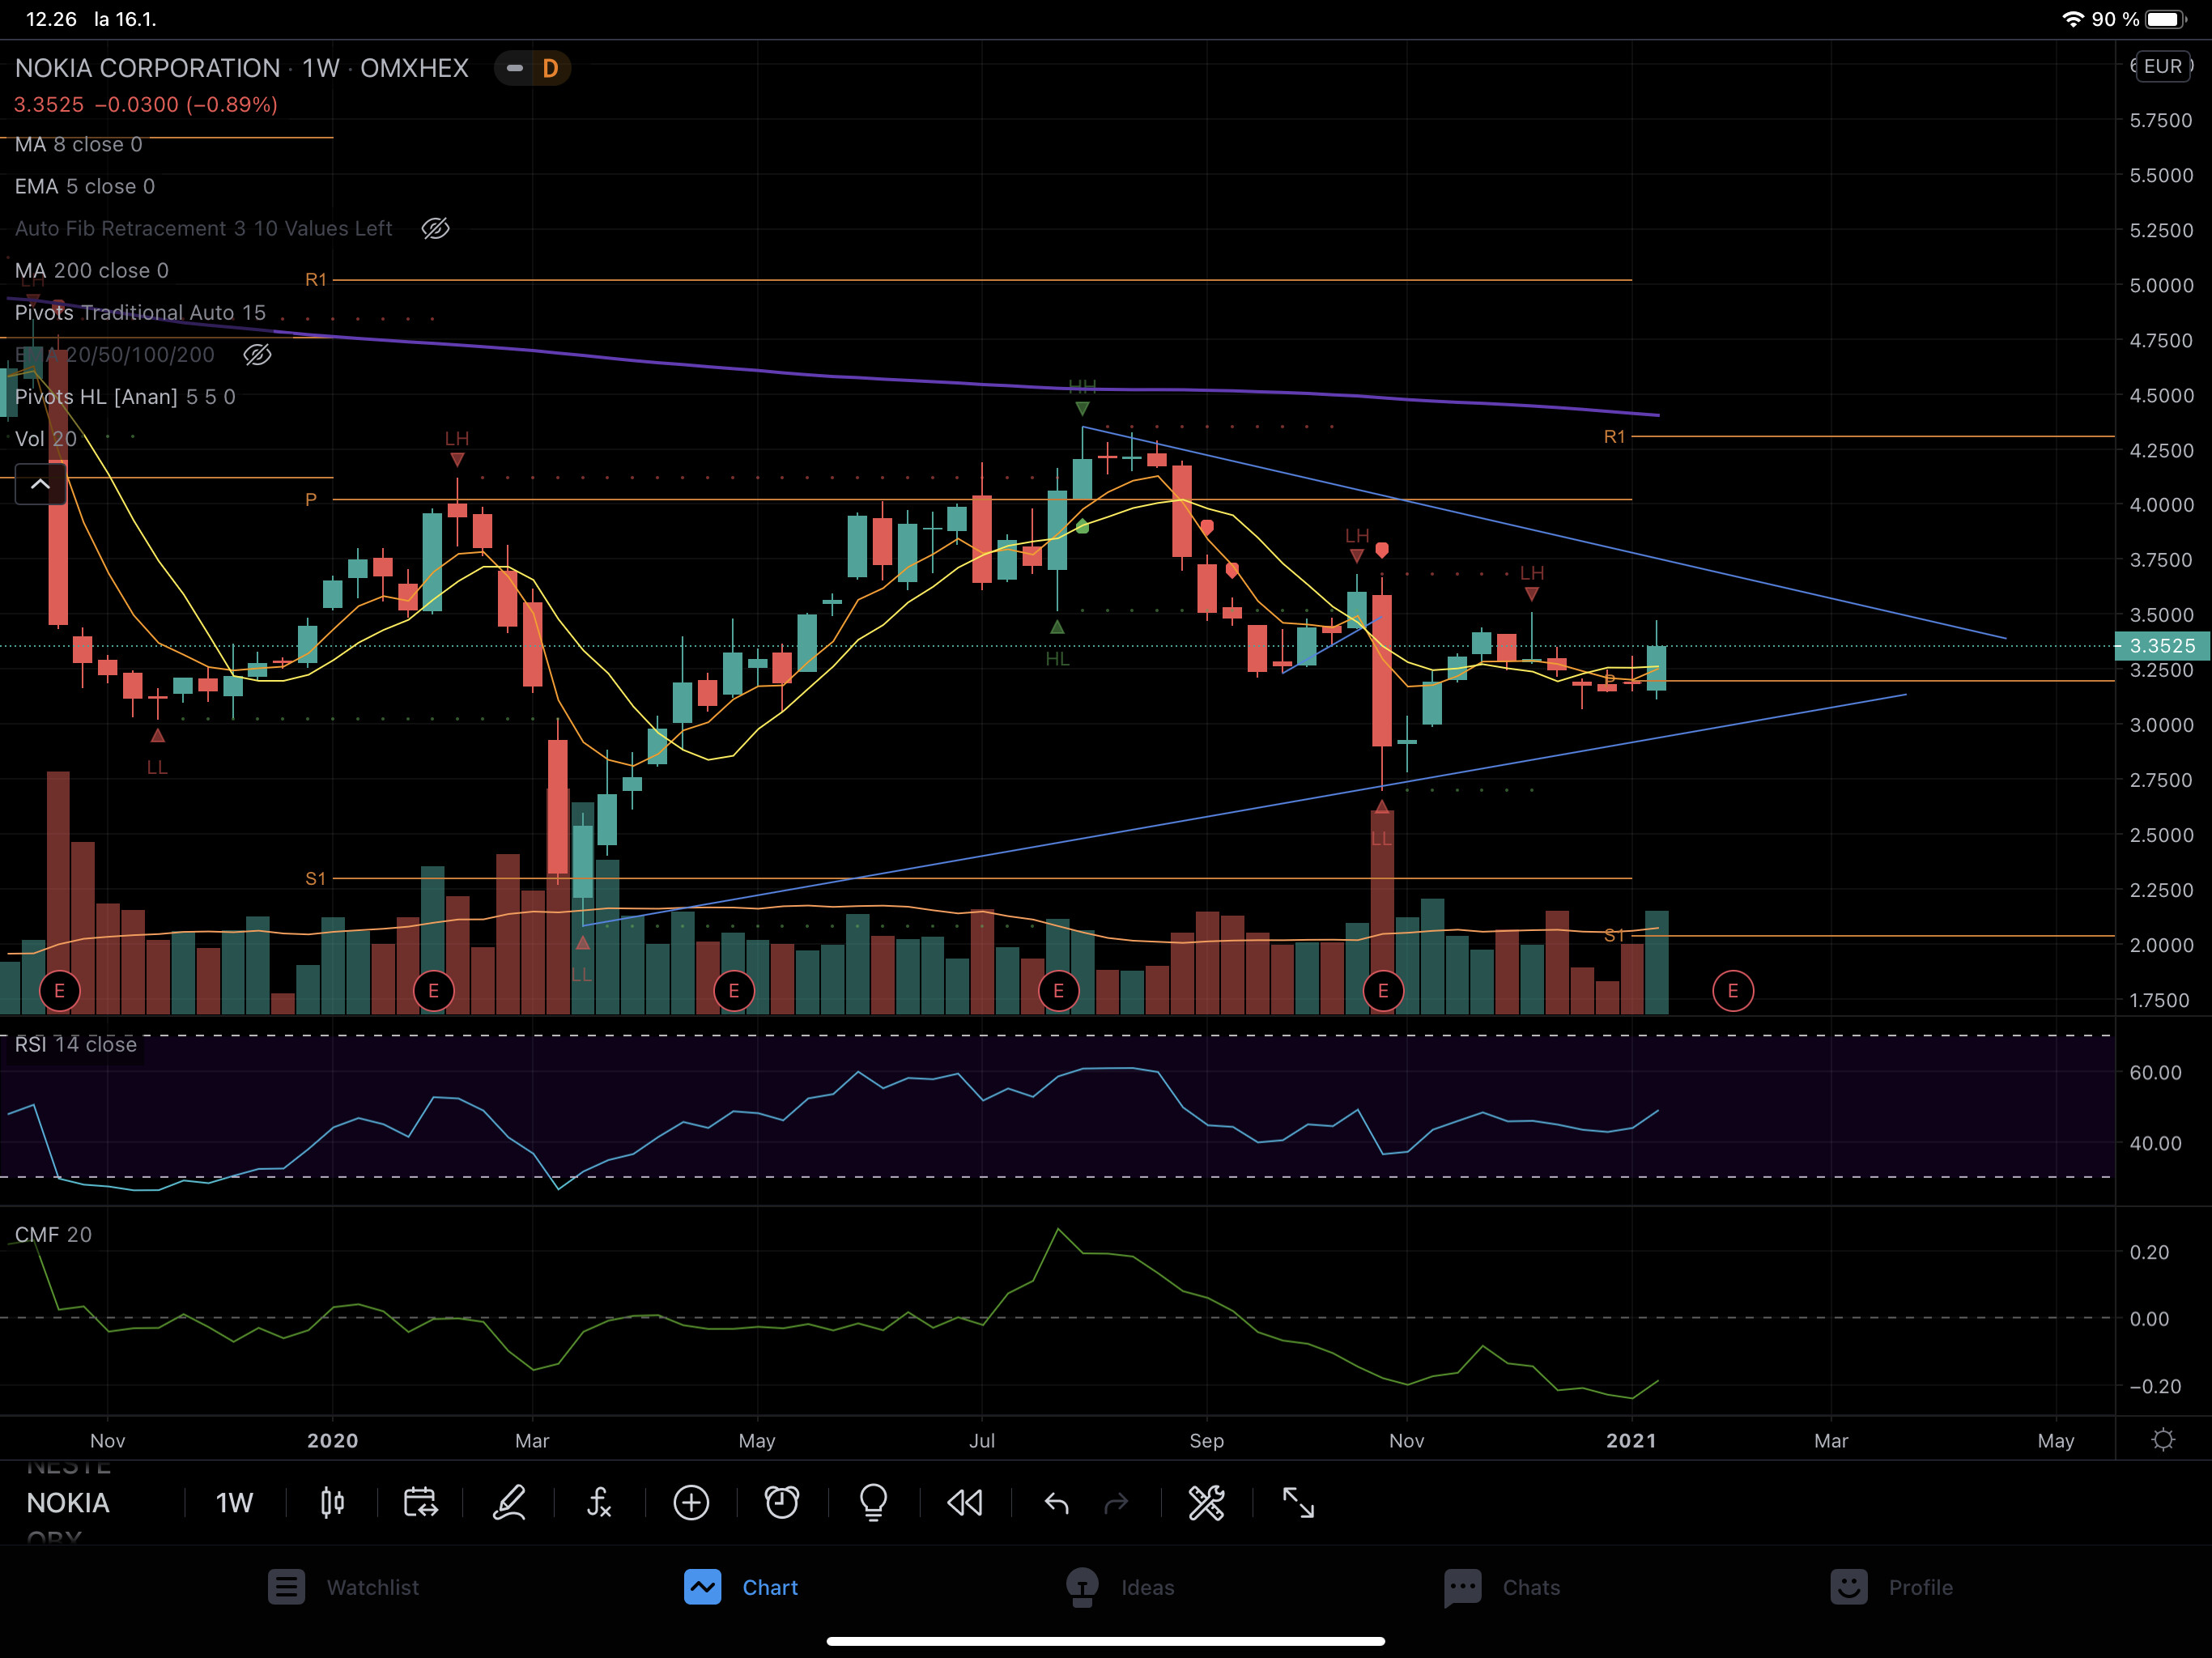Select the EMA 5 close indicator label

(85, 186)
